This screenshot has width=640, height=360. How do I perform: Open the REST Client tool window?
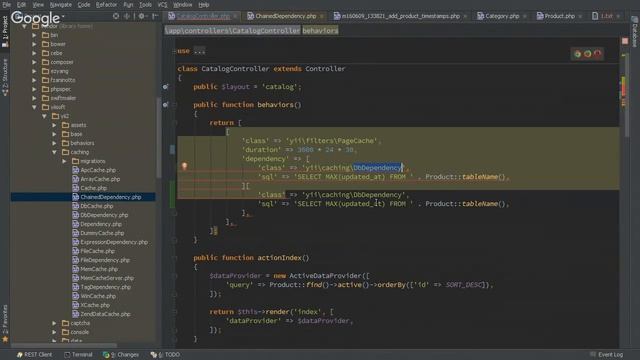point(34,355)
